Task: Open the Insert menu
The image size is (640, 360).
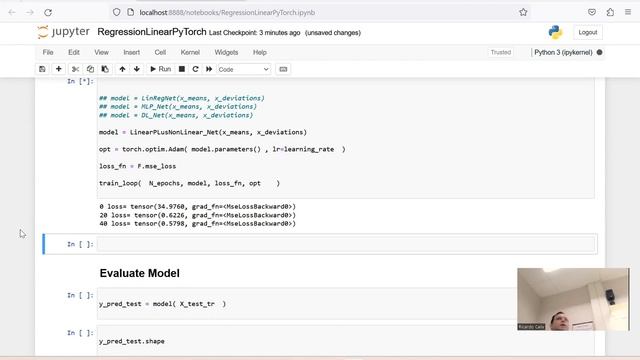Action: 131,52
